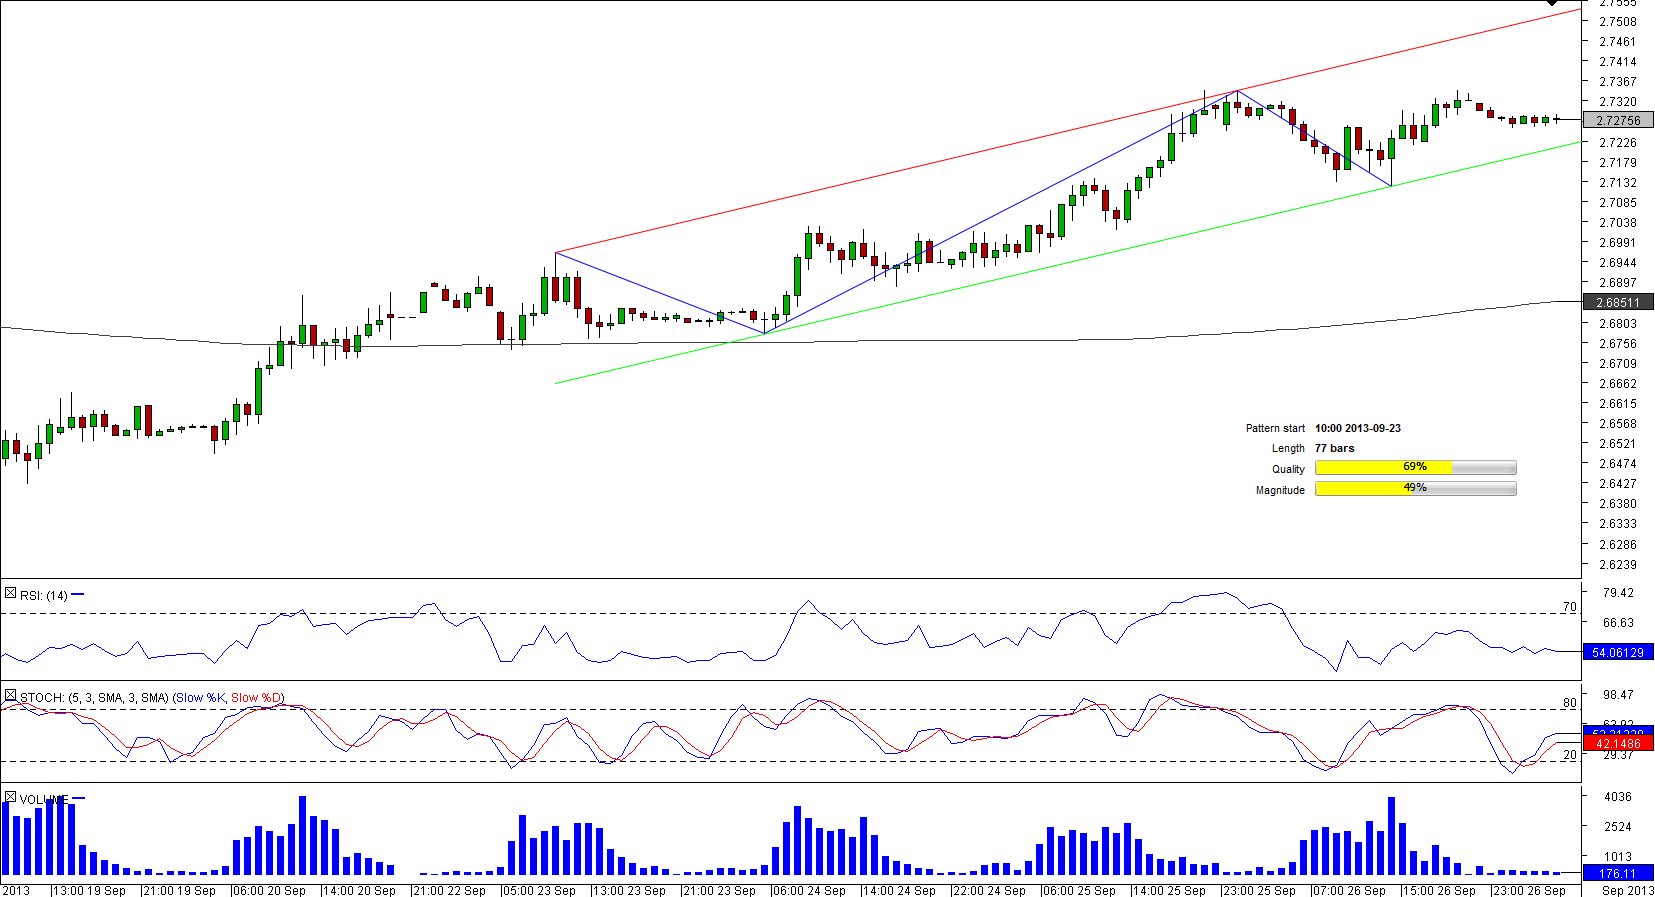This screenshot has width=1655, height=897.
Task: Click the 2.6615 price axis label
Action: [1618, 404]
